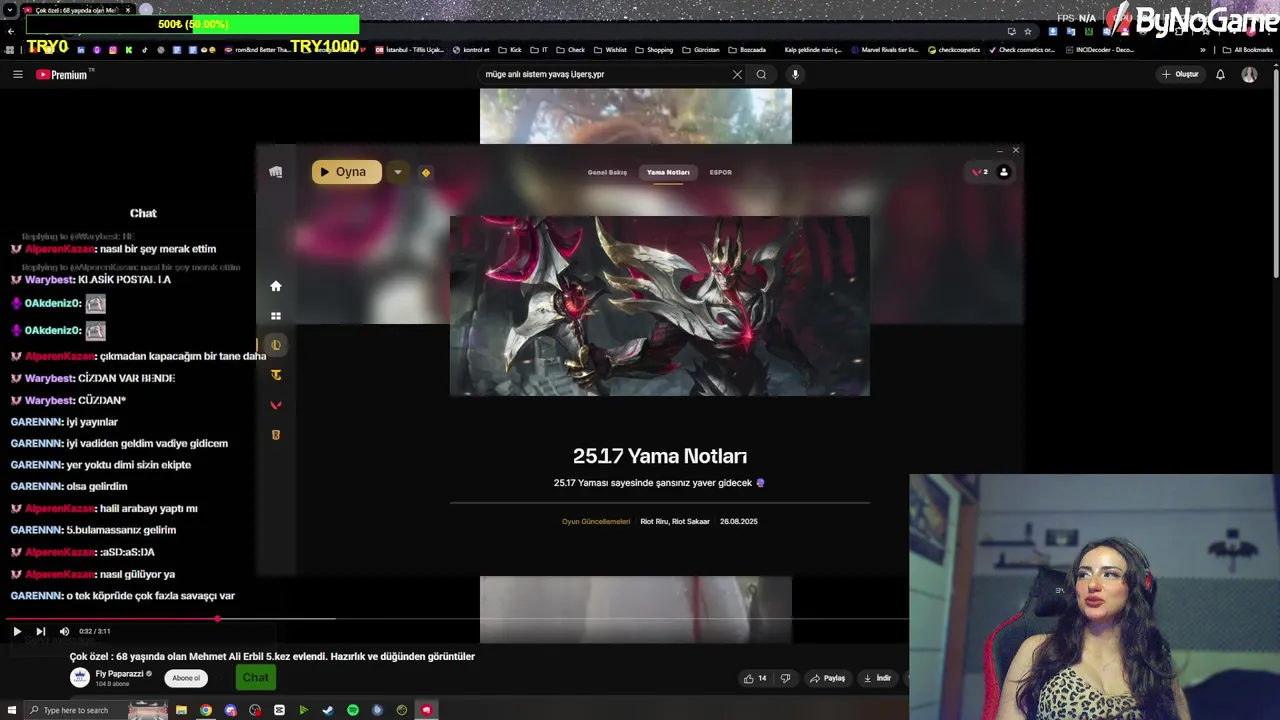1280x720 pixels.
Task: Click chat line 'KLASİK POSTALLA'
Action: point(124,280)
